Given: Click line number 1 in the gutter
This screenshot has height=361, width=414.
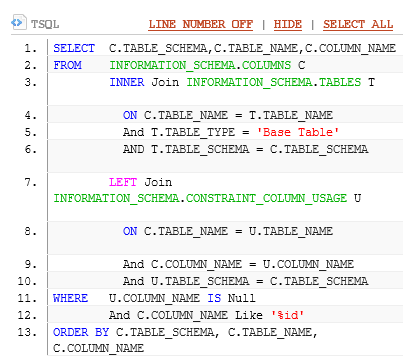Looking at the screenshot, I should coord(31,49).
